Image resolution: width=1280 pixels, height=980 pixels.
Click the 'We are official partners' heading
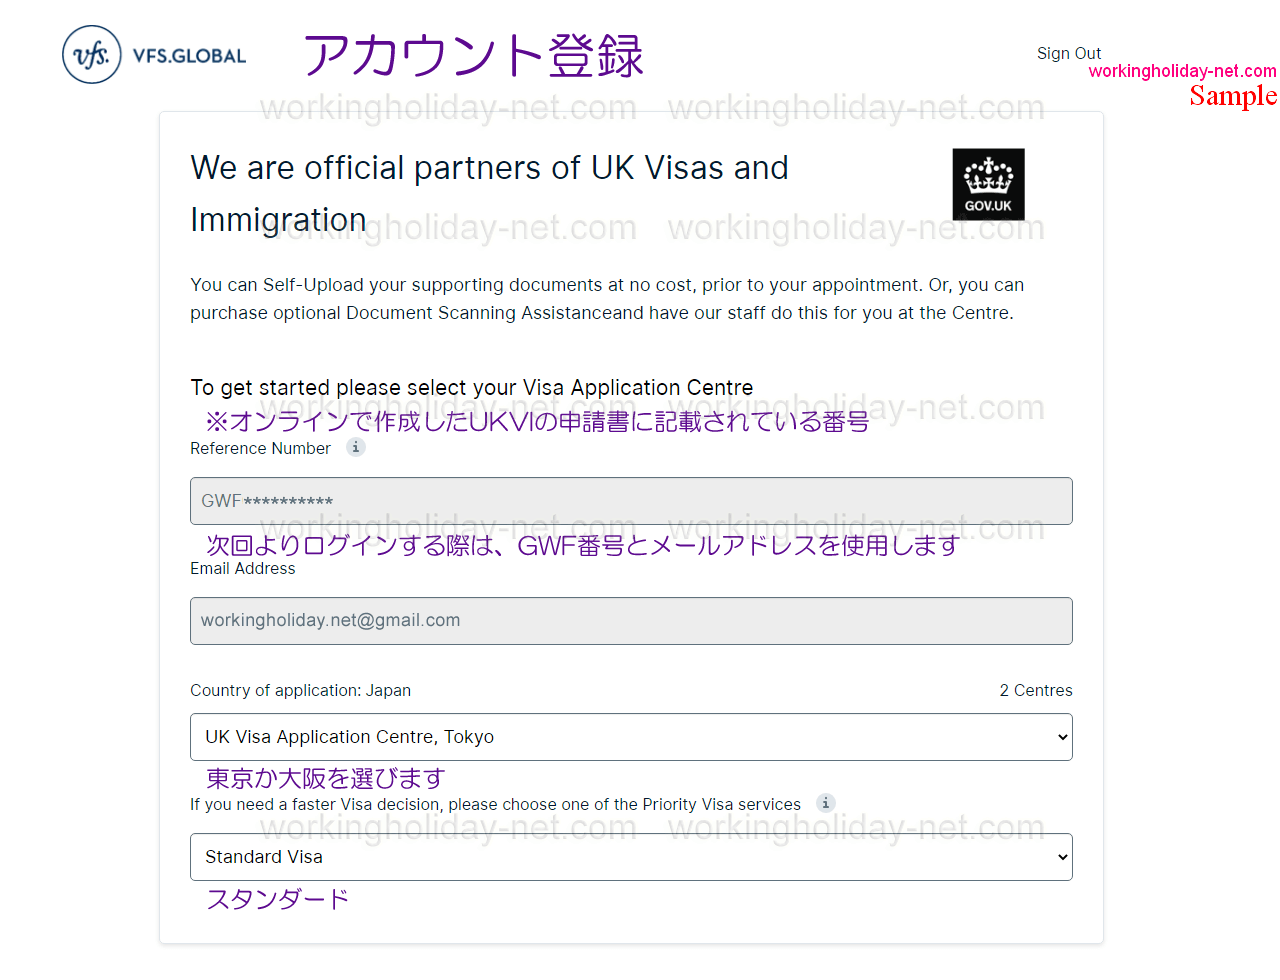click(x=489, y=194)
